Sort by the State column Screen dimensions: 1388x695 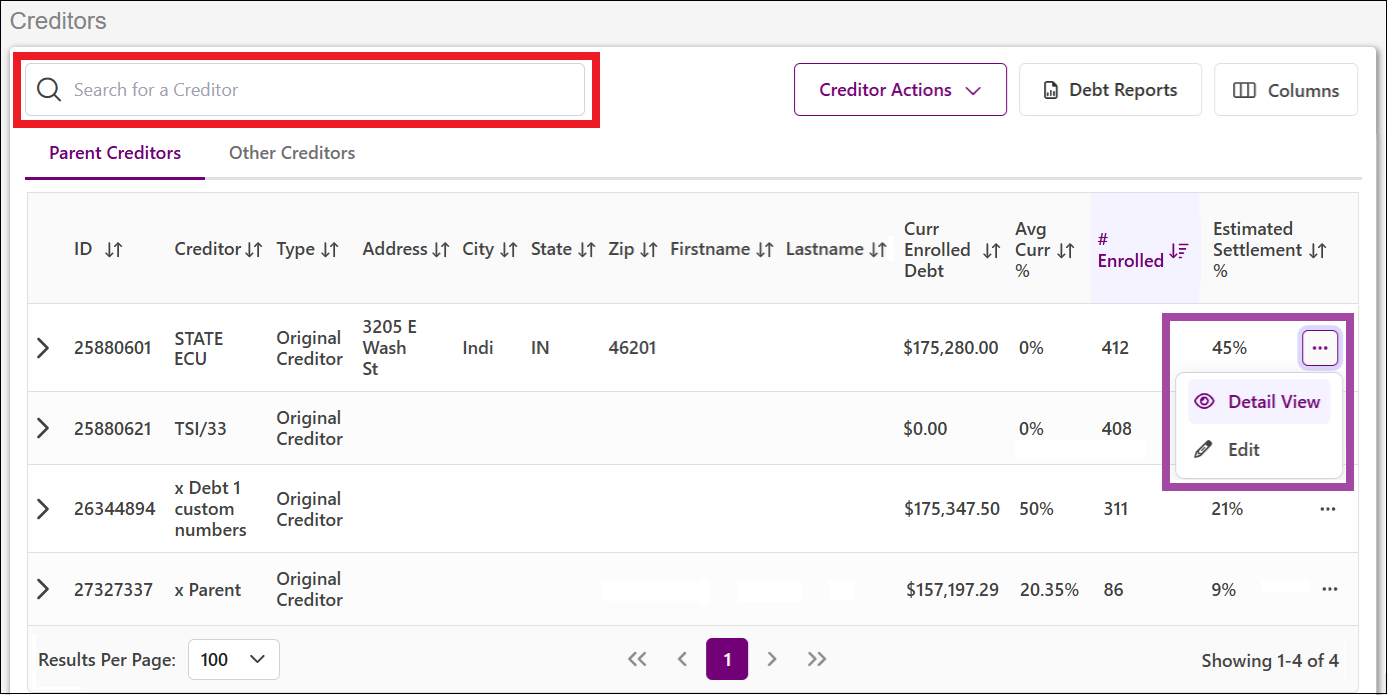coord(586,250)
